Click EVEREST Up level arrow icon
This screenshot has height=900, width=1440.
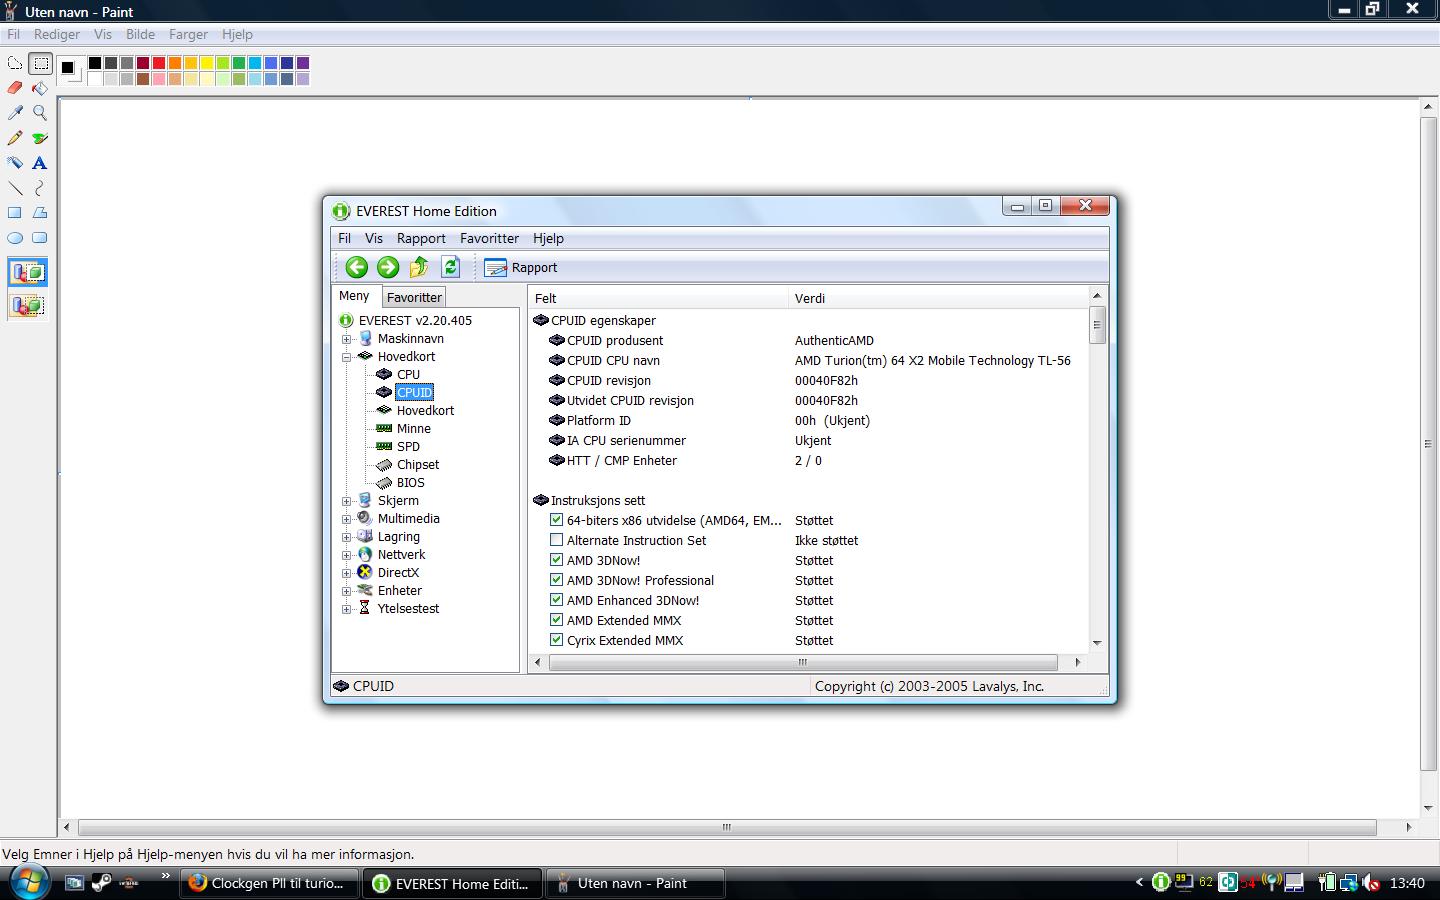[419, 267]
